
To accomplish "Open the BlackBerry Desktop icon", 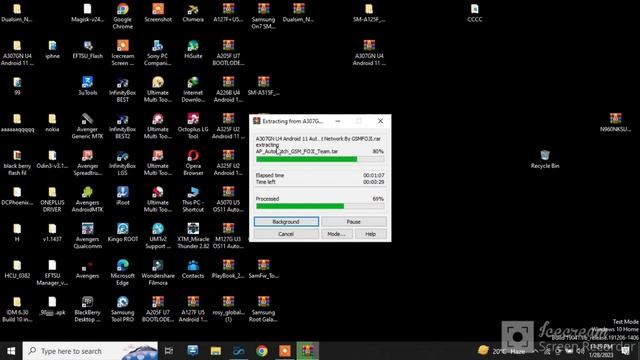I will (x=87, y=309).
